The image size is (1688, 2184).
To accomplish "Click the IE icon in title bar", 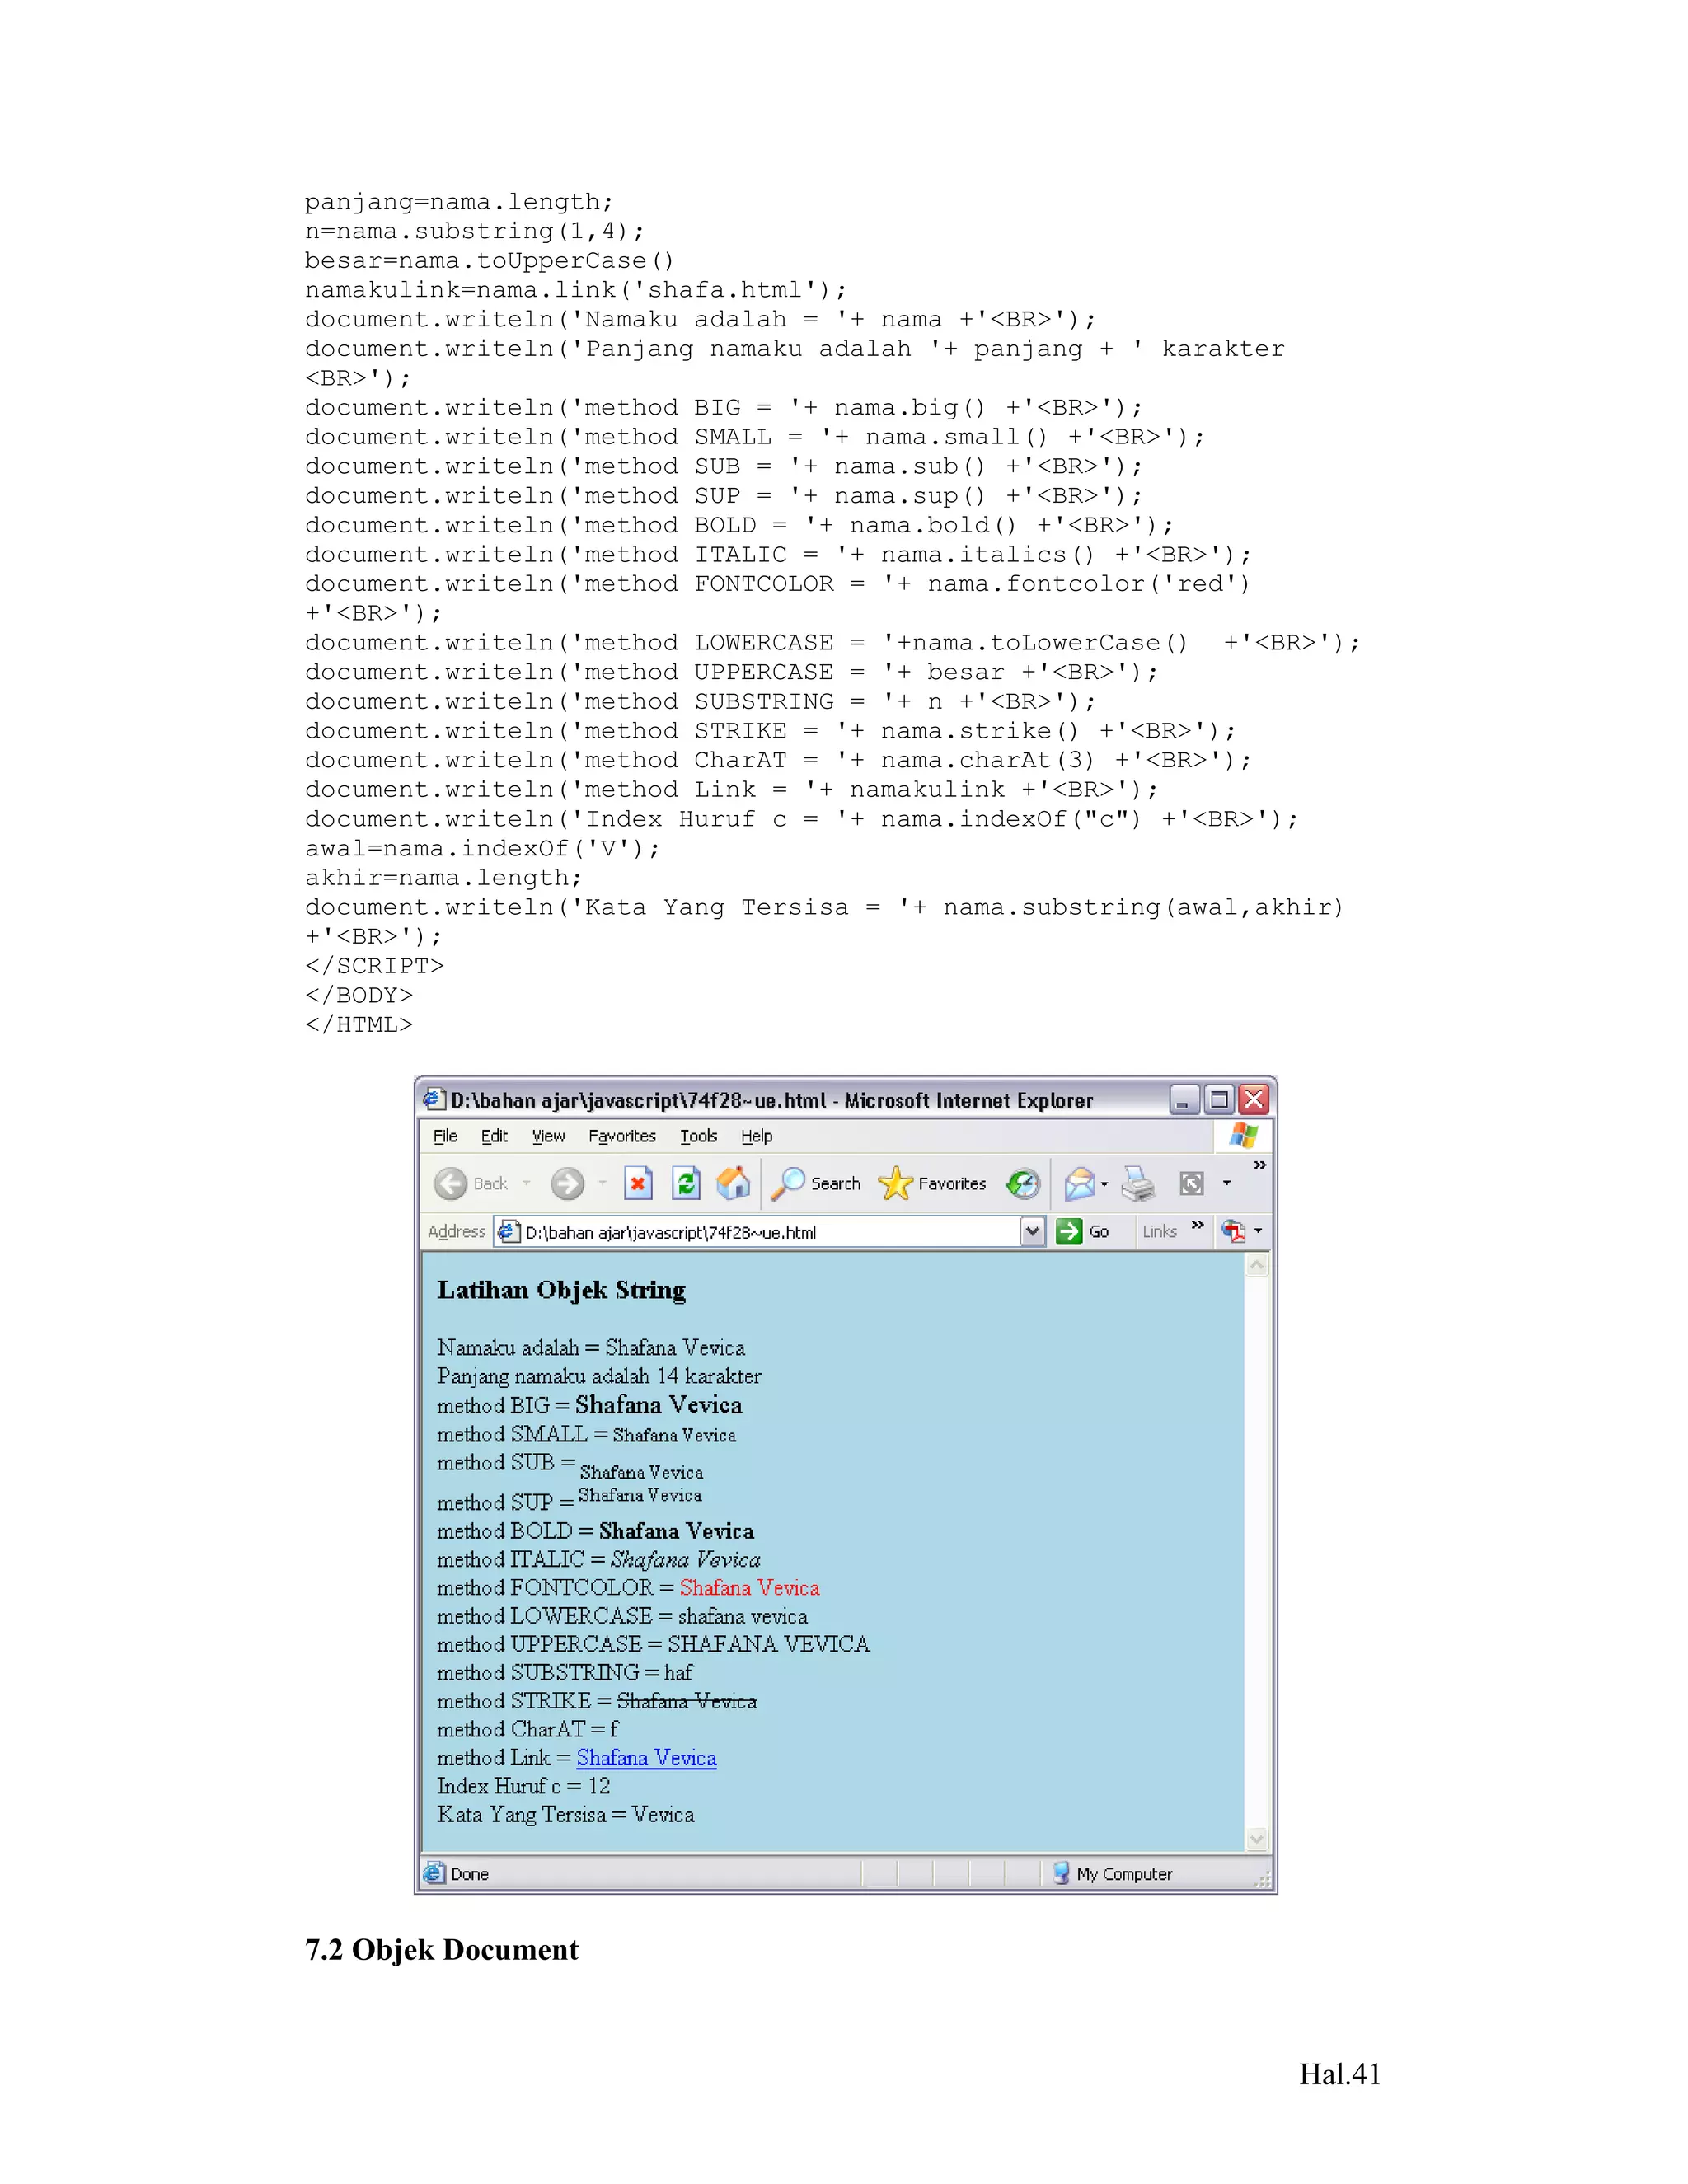I will click(433, 1100).
